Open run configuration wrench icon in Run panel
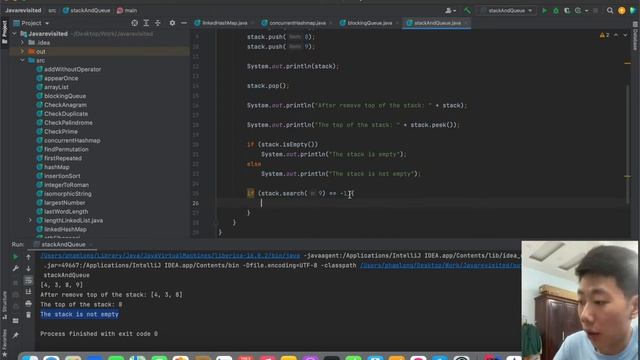 pos(16,269)
